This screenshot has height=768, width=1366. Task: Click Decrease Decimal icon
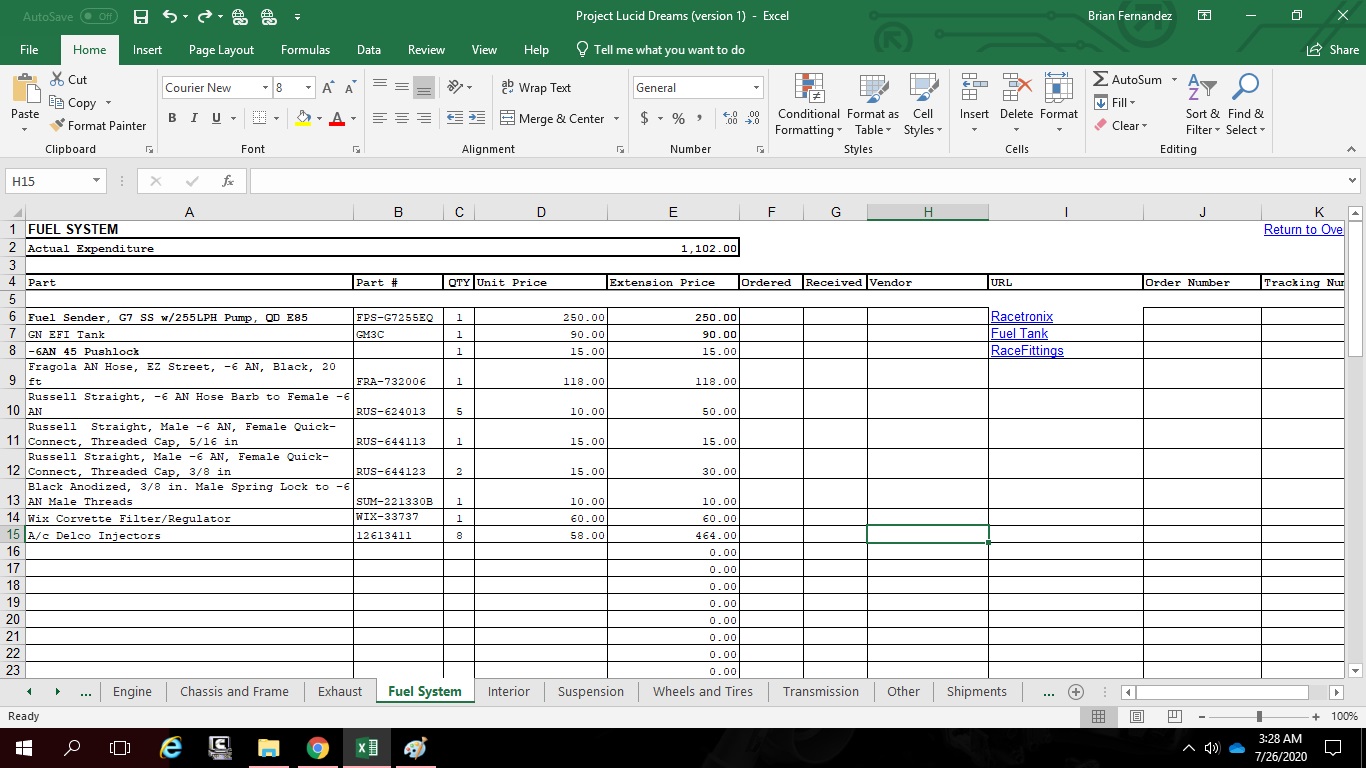click(x=752, y=118)
